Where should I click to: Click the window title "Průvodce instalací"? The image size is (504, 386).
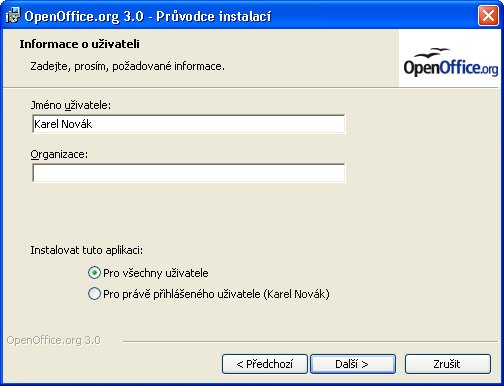[214, 16]
